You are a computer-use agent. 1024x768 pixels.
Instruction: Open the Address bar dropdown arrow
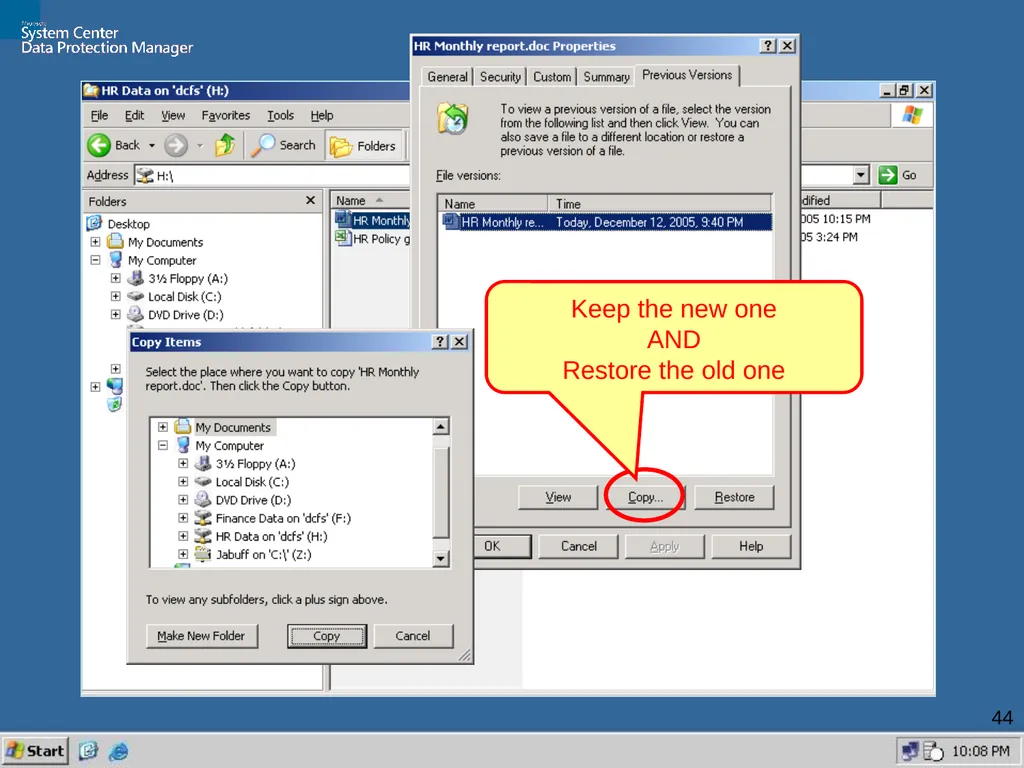pos(861,175)
